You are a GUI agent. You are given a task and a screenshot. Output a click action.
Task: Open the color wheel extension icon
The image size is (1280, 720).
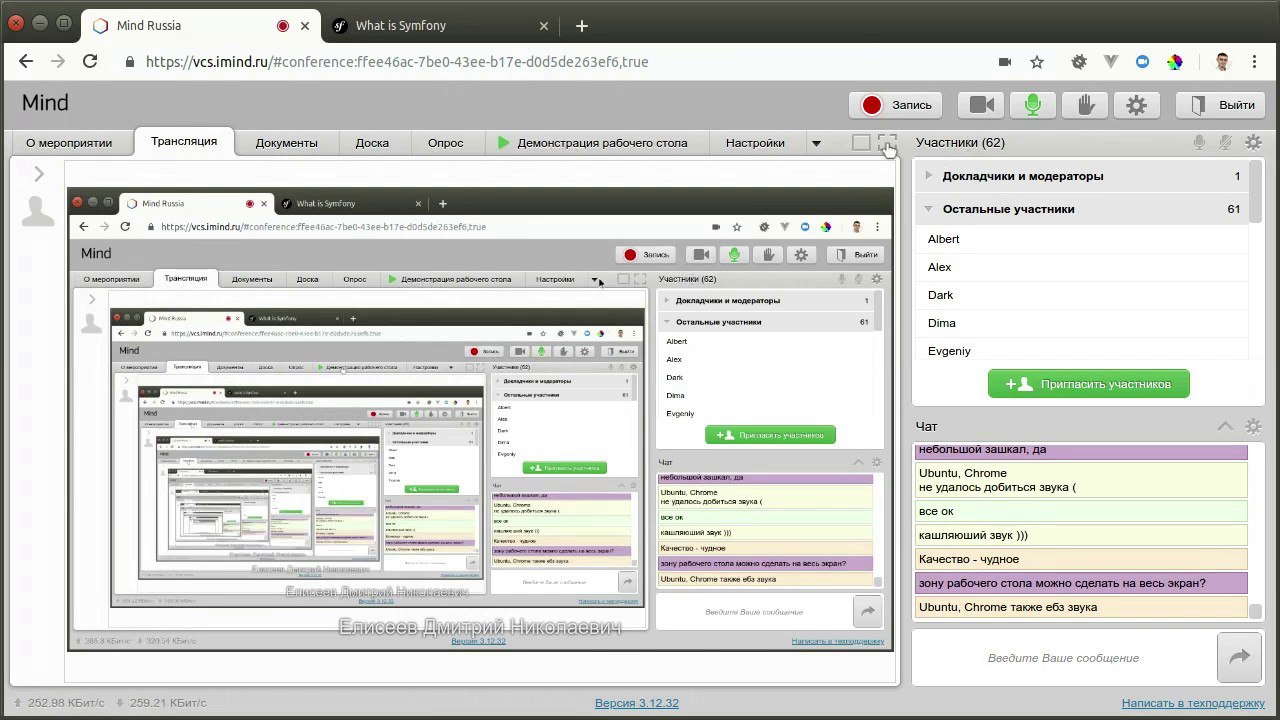click(1175, 62)
